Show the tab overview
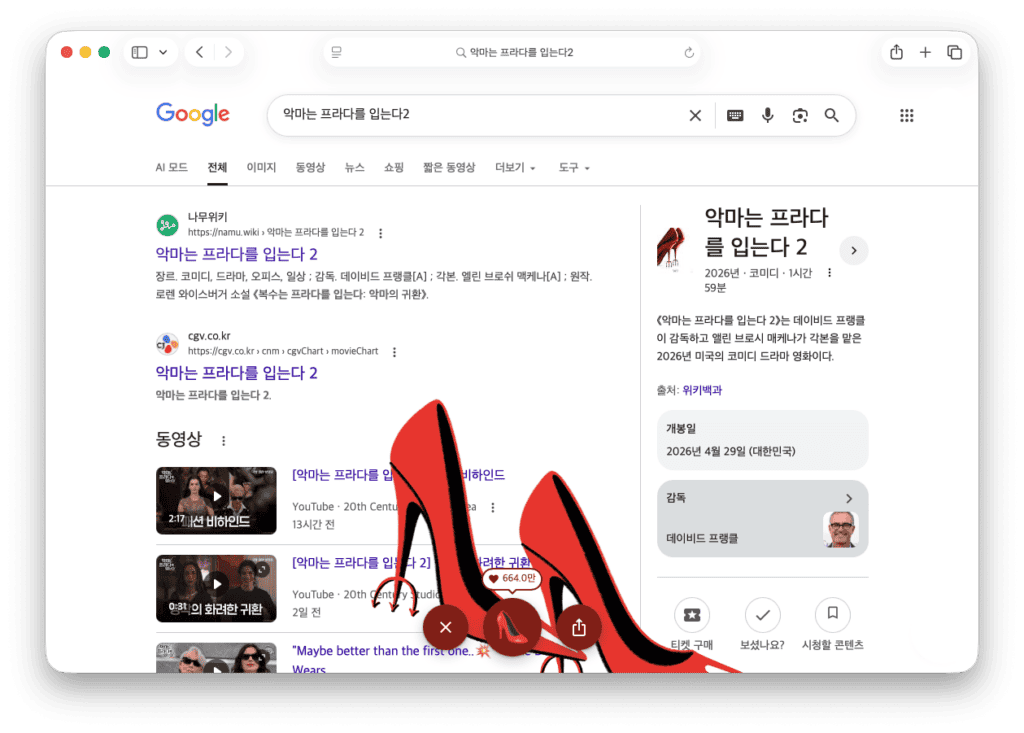This screenshot has width=1024, height=733. [955, 52]
